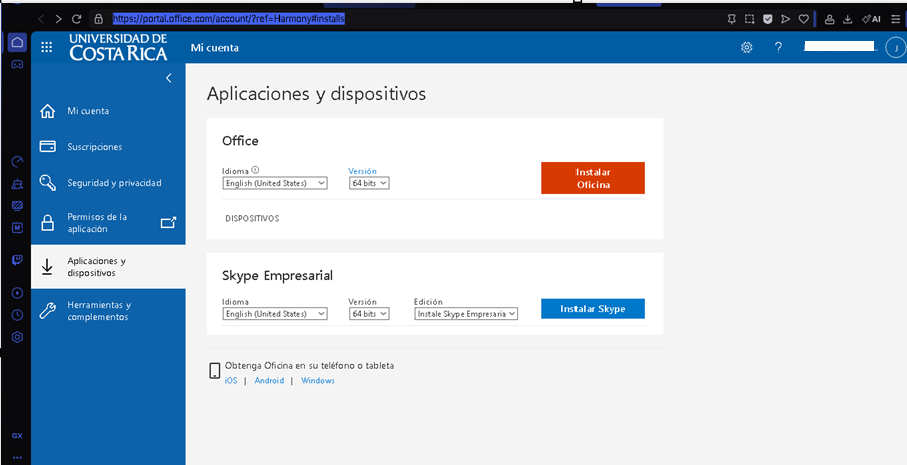The height and width of the screenshot is (465, 907).
Task: Click the padlock icon beside Permisos de la aplicación
Action: [47, 223]
